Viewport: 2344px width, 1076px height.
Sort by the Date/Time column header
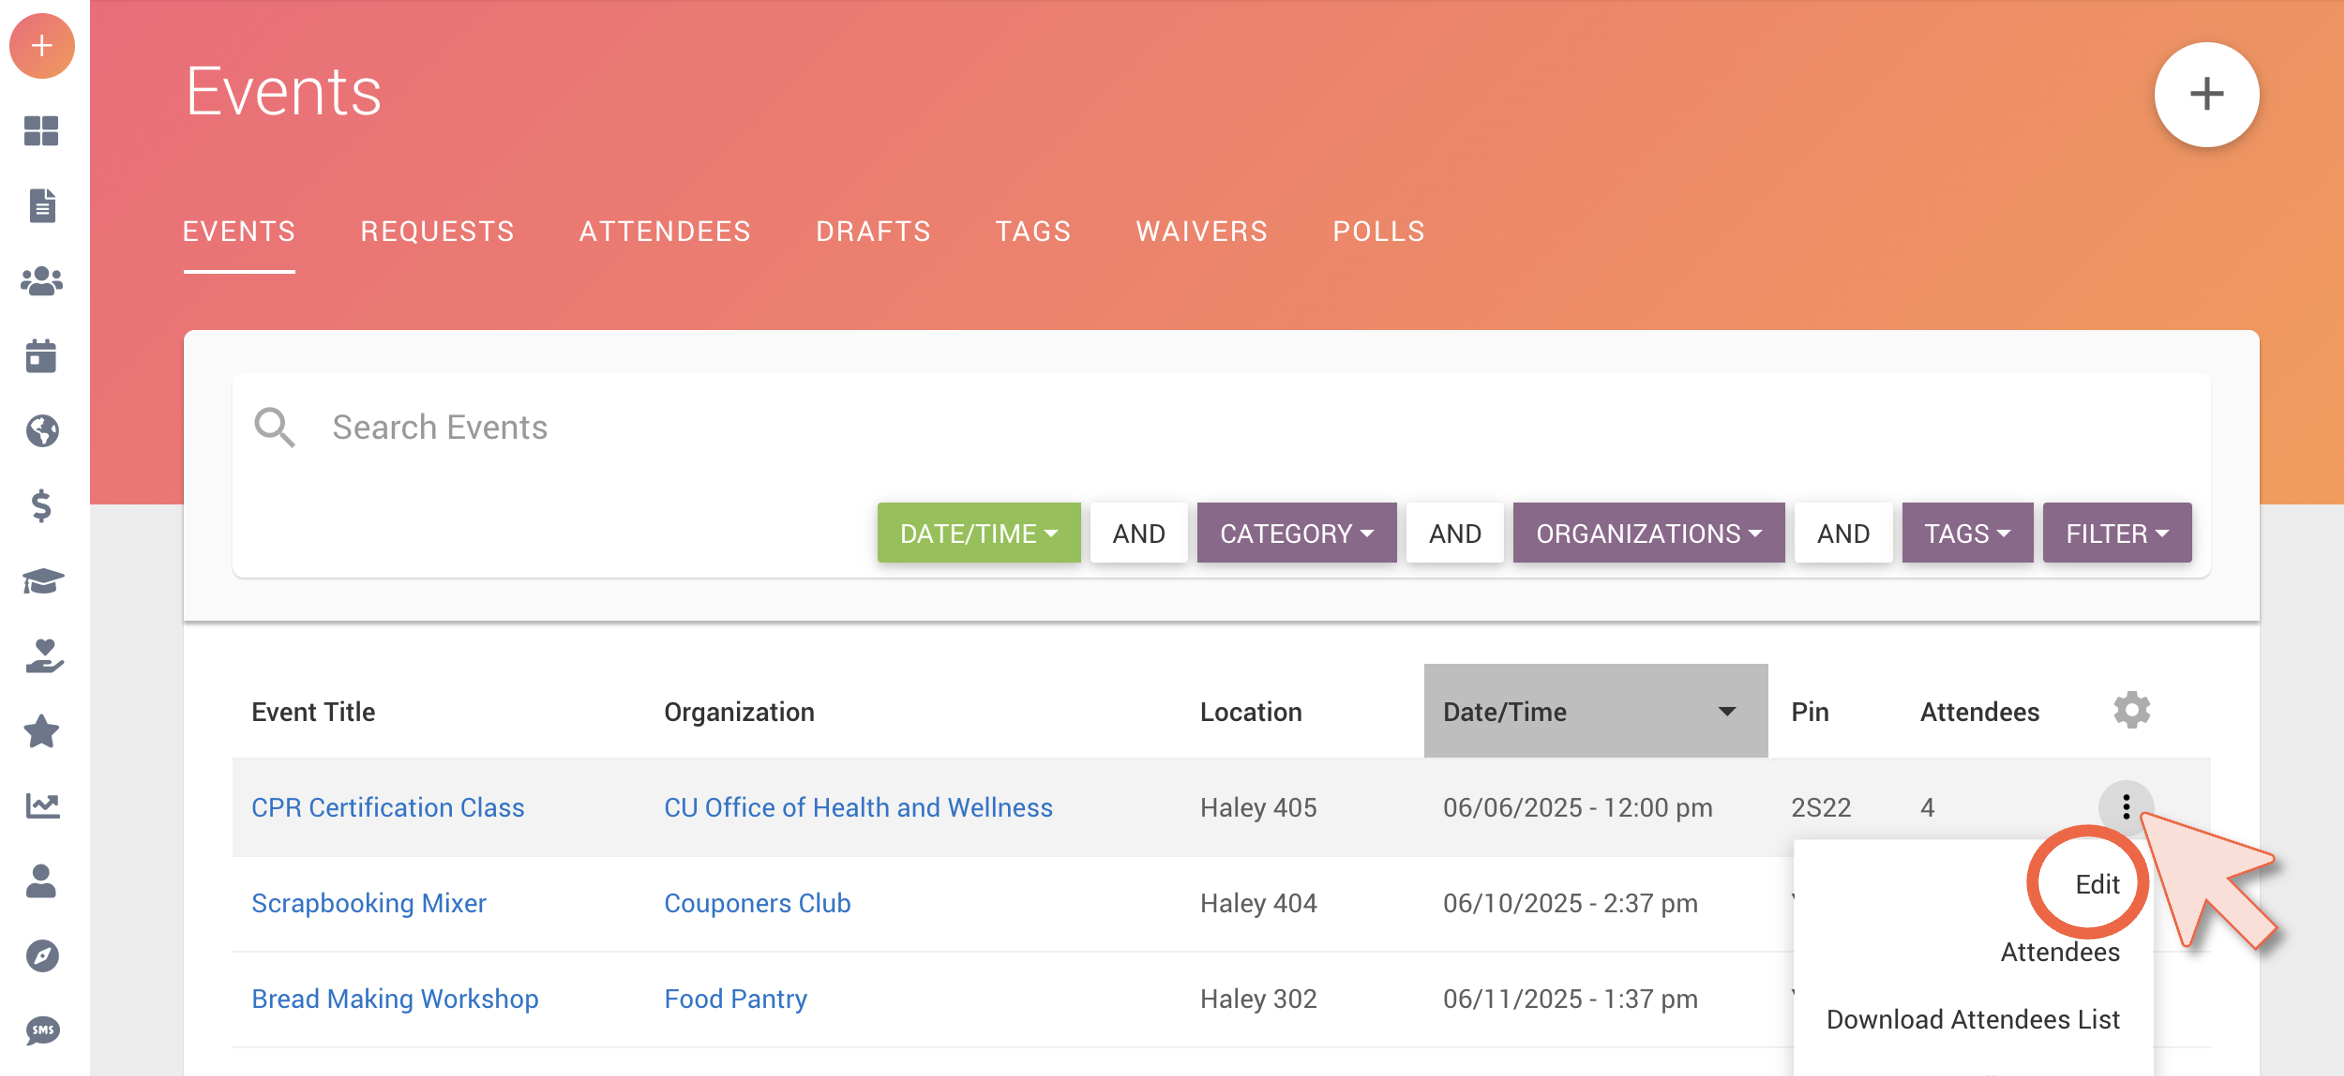click(x=1595, y=711)
